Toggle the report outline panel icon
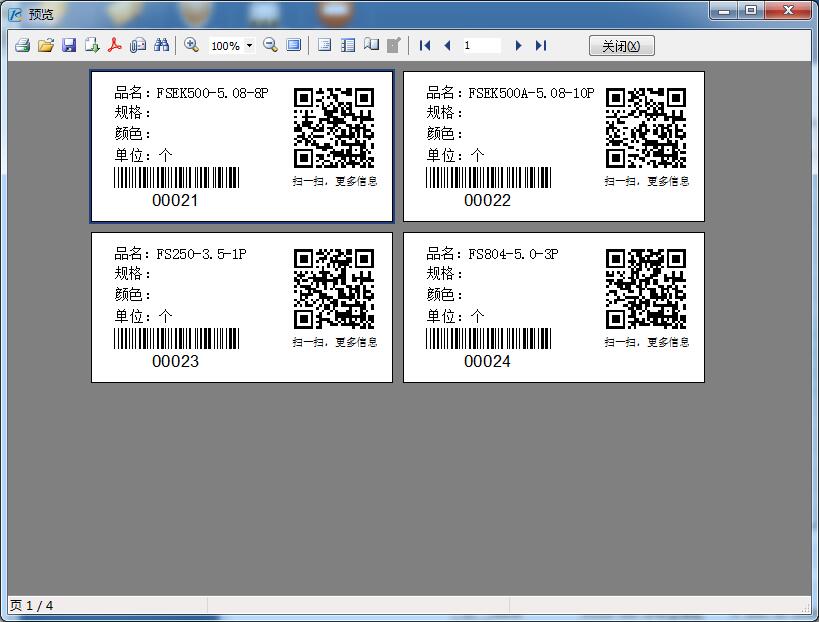819x622 pixels. click(324, 45)
